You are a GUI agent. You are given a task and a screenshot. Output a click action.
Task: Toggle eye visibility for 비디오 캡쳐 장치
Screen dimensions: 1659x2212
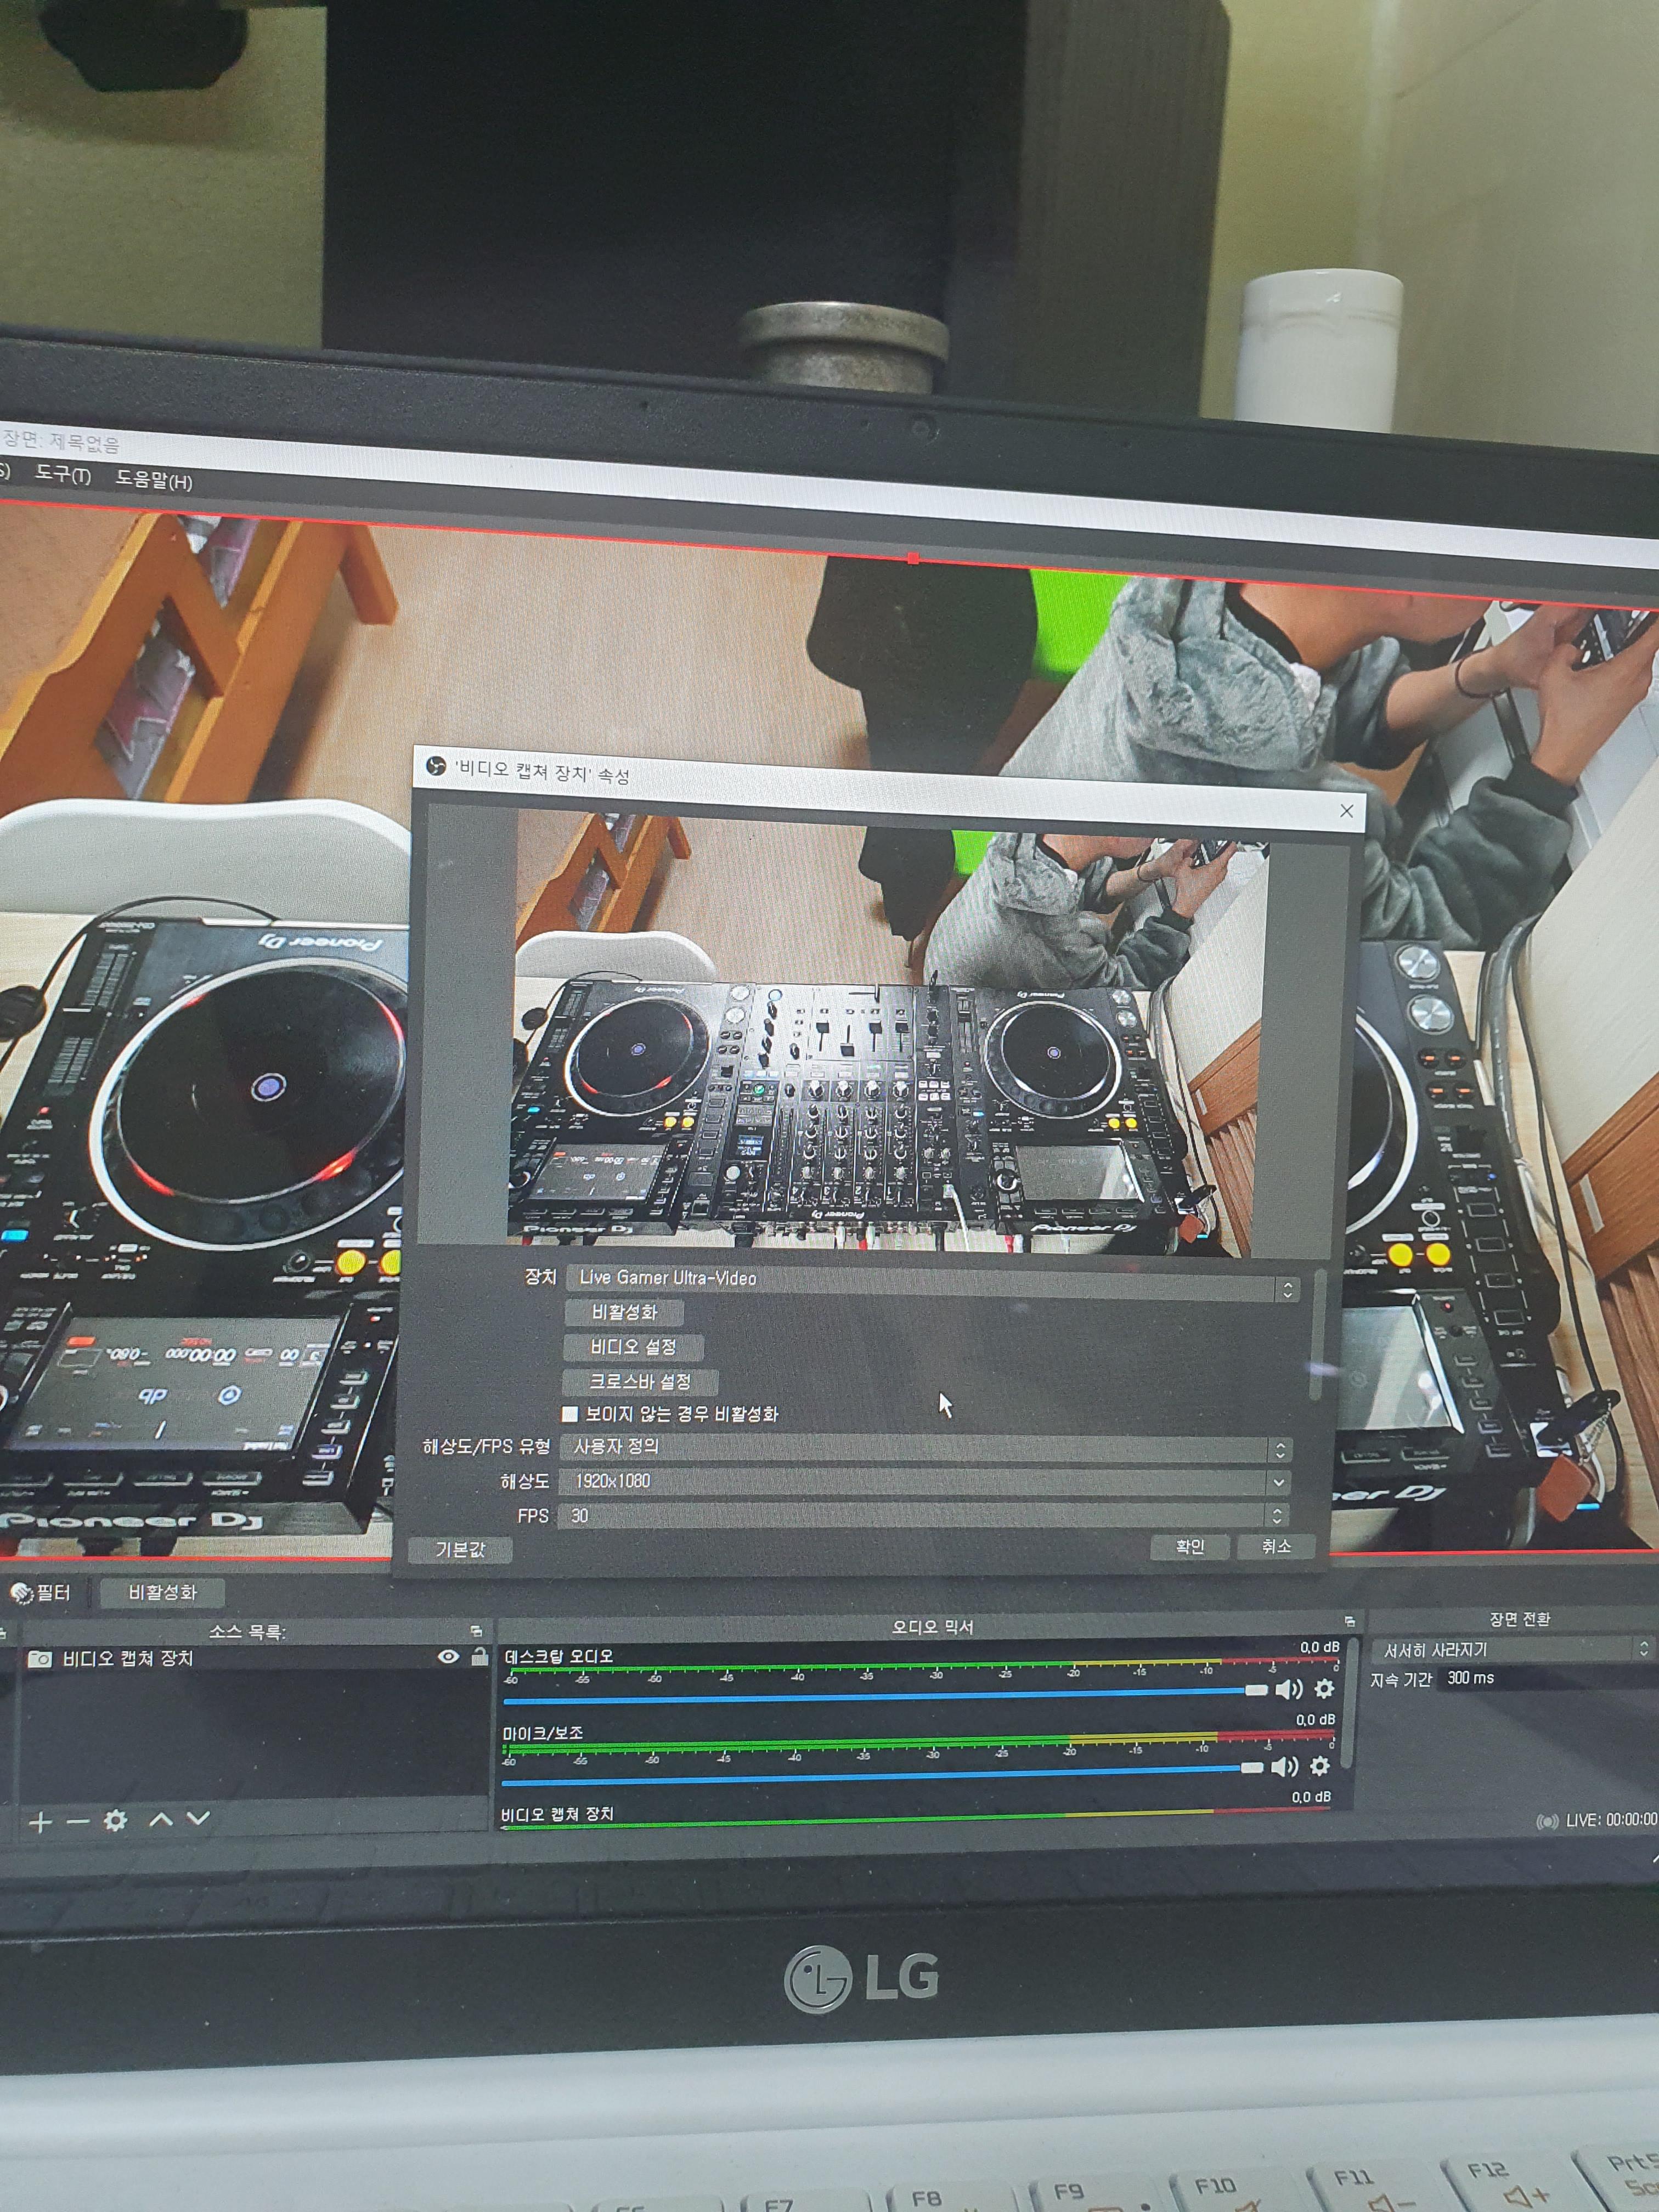448,1657
